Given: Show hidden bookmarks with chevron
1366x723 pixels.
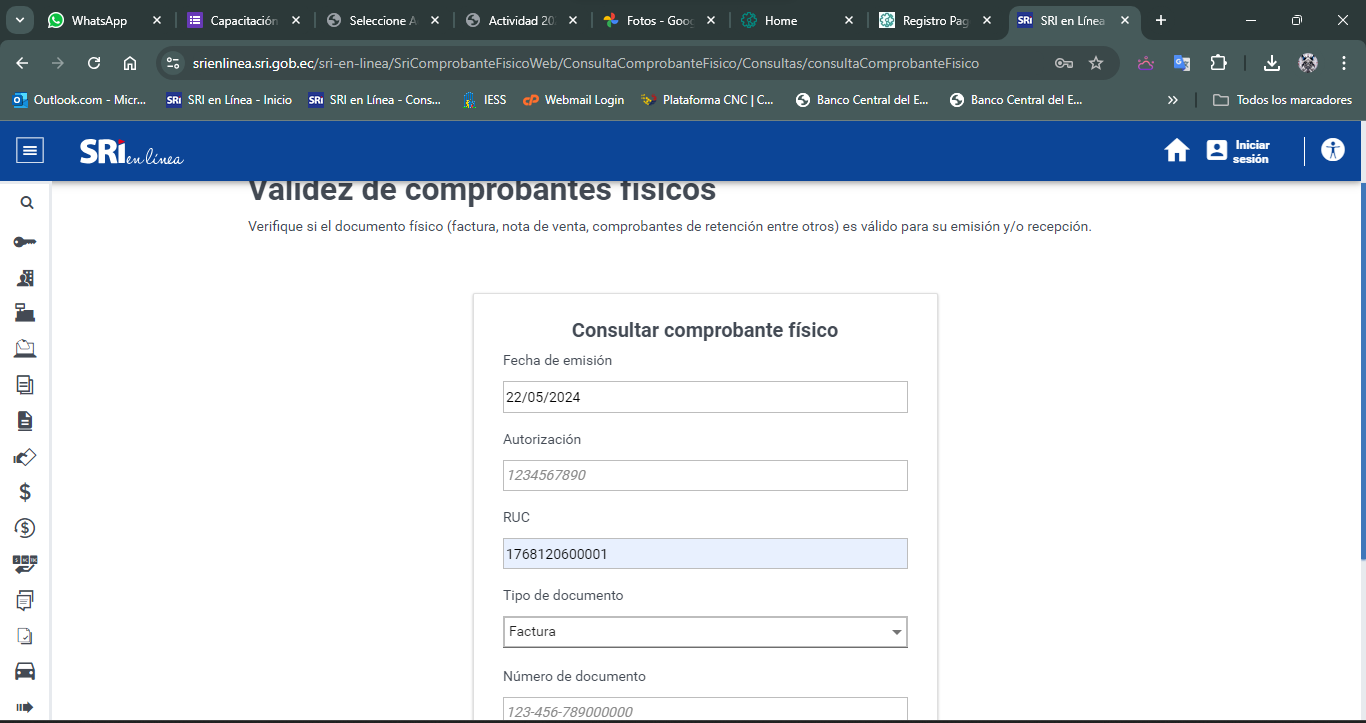Looking at the screenshot, I should click(x=1173, y=100).
